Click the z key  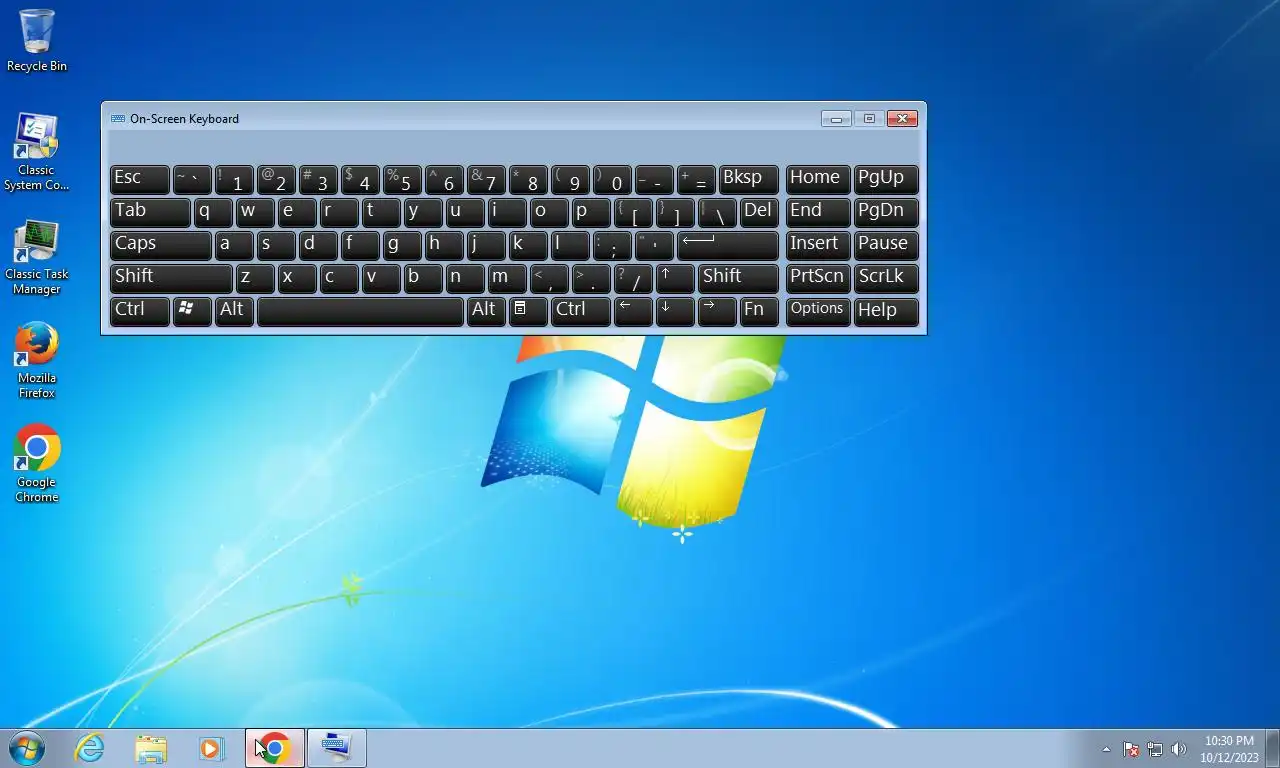(255, 278)
